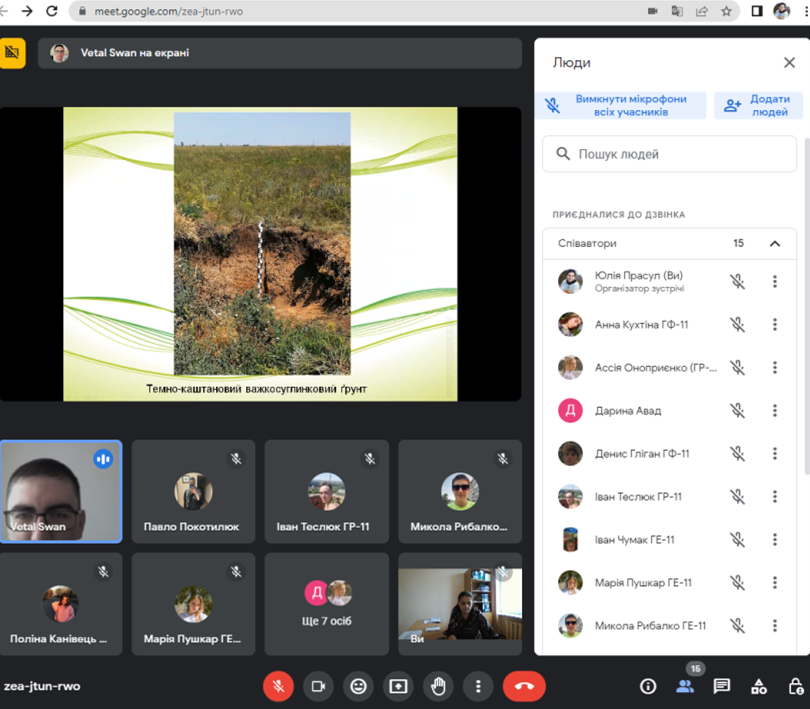Open the emoji reactions picker
The height and width of the screenshot is (709, 810).
(358, 686)
